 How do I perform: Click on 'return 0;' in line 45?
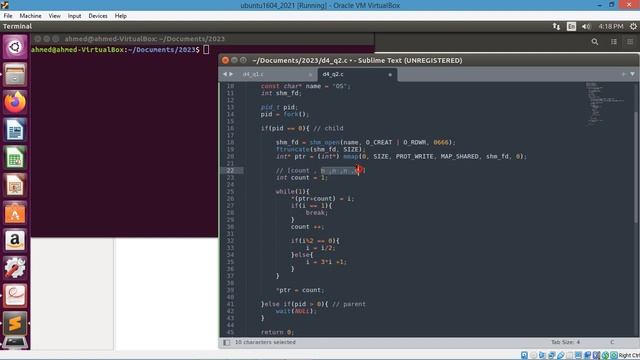pyautogui.click(x=277, y=332)
